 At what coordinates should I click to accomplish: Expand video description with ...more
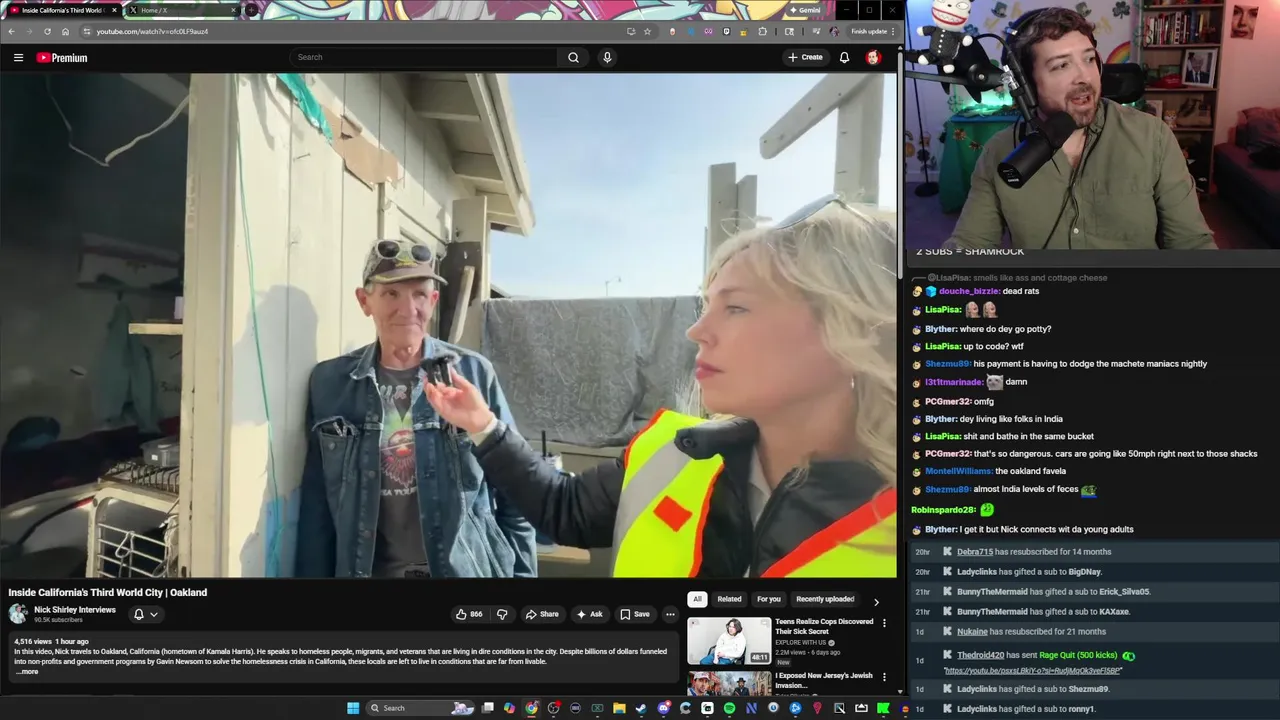tap(27, 672)
